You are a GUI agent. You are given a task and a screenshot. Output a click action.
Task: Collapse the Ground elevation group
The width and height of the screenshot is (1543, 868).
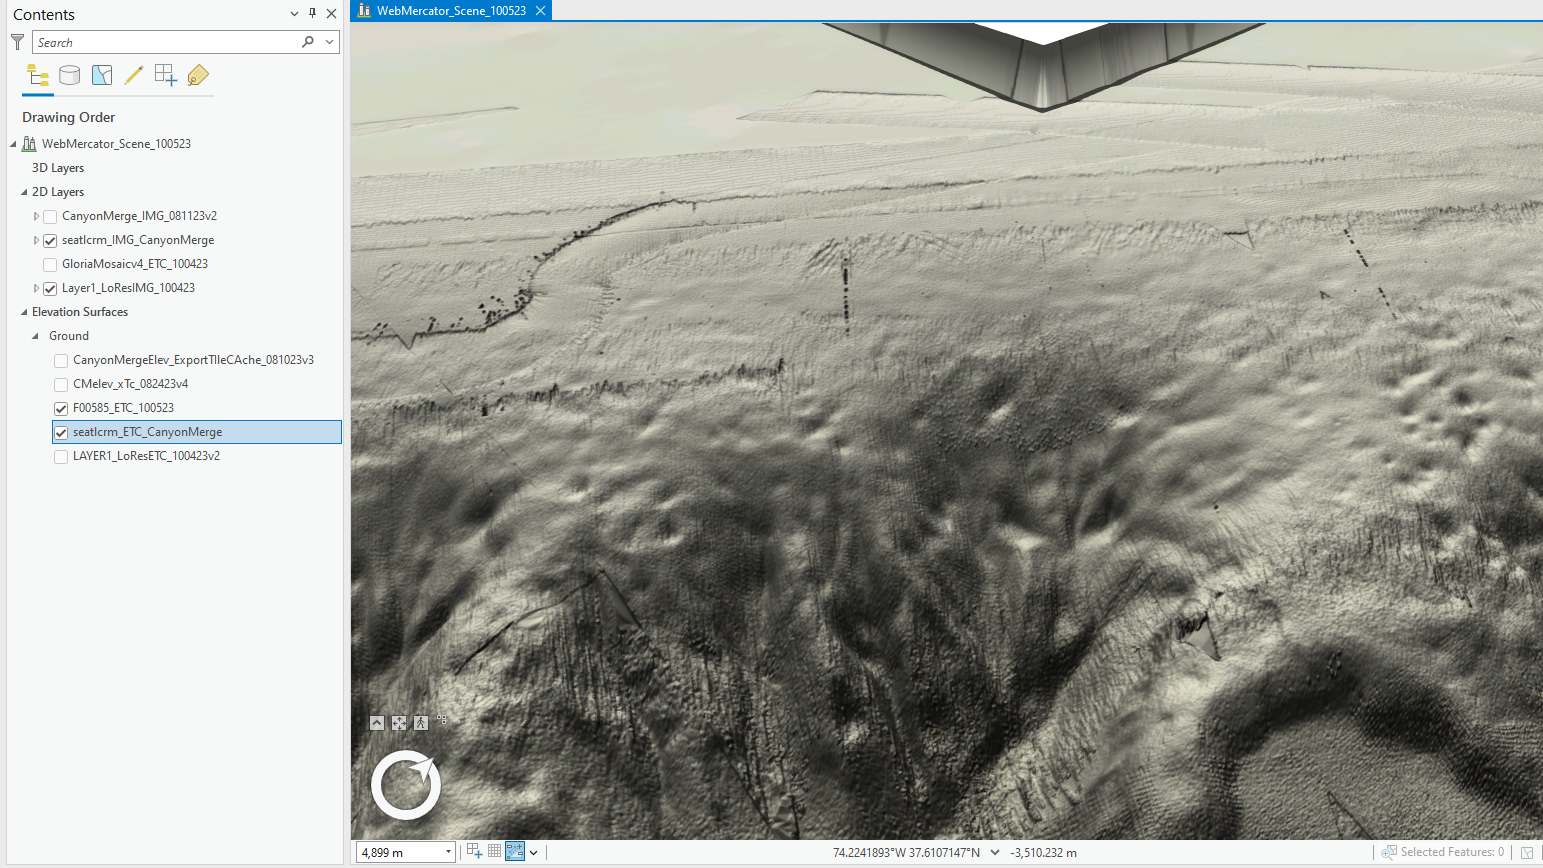coord(35,335)
